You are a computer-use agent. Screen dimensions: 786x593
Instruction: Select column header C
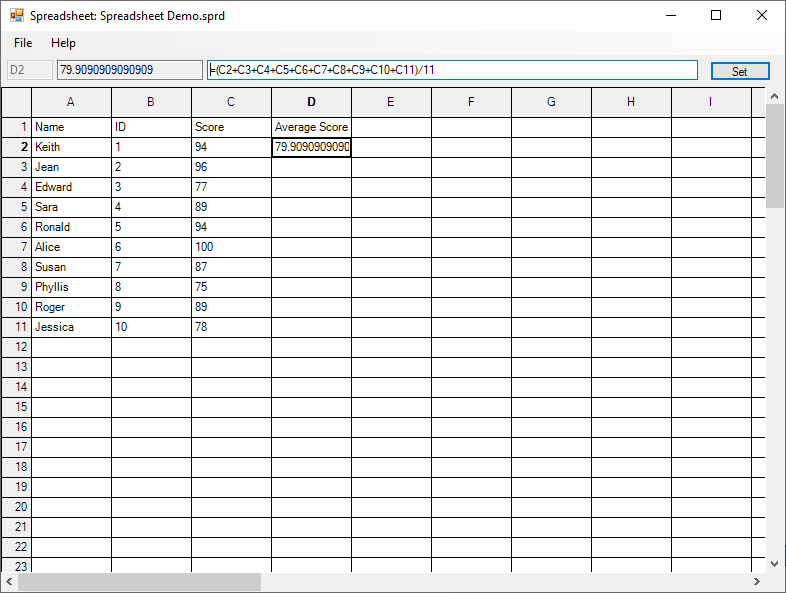(x=231, y=102)
